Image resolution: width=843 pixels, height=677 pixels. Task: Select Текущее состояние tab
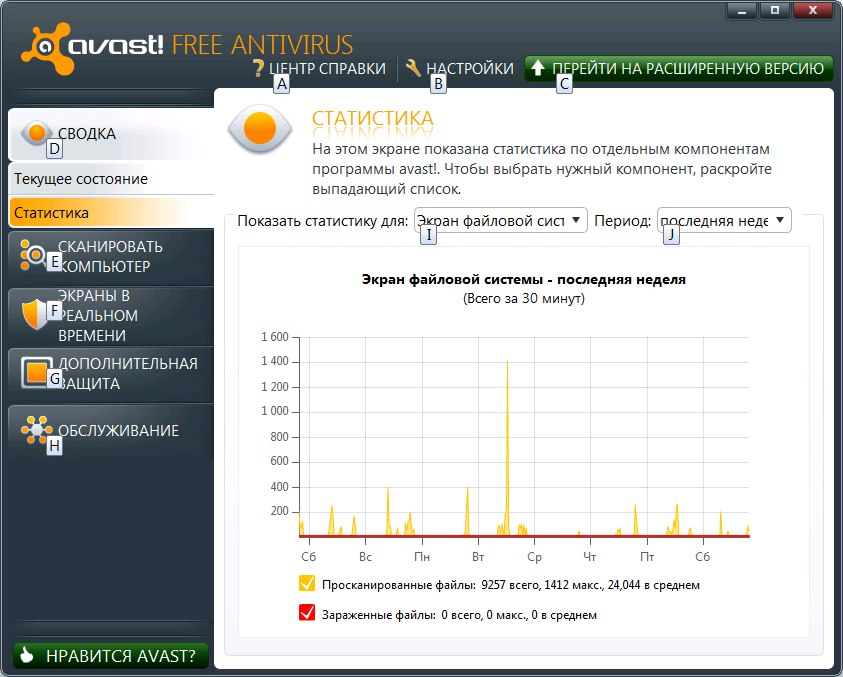[x=111, y=179]
